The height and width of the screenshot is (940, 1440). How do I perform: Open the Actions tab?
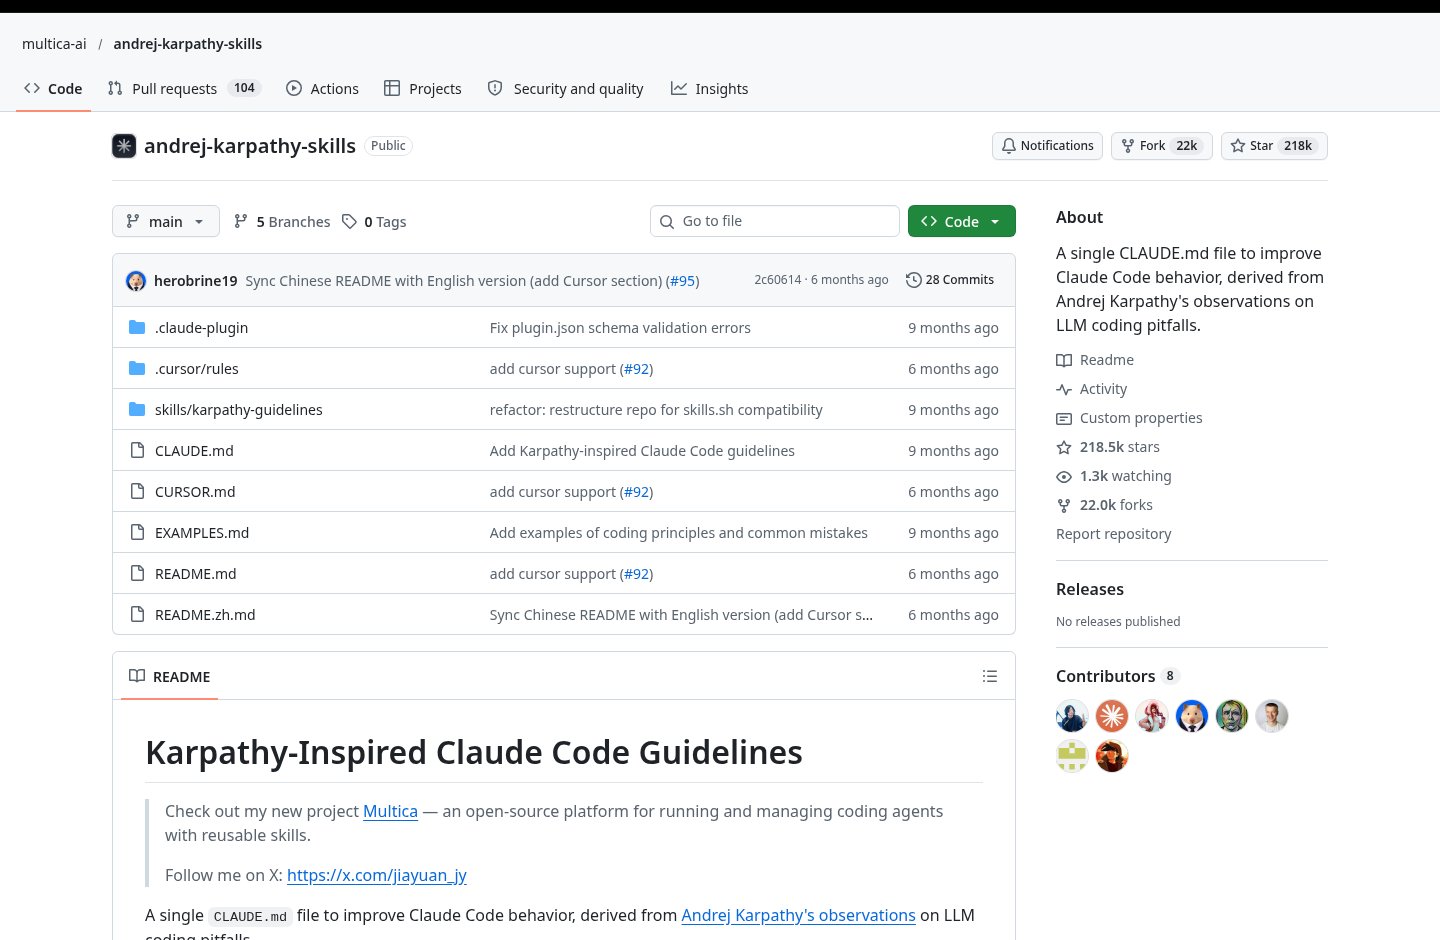[x=322, y=88]
